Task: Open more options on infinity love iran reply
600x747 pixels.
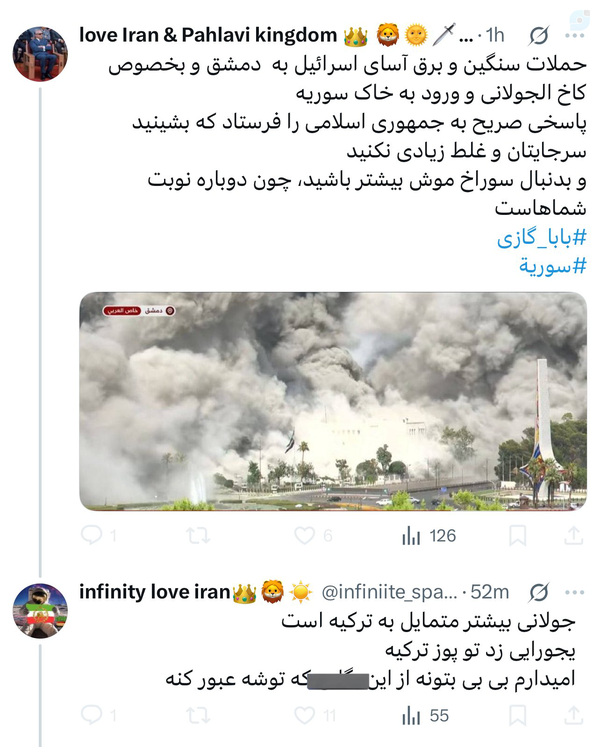Action: pos(575,593)
